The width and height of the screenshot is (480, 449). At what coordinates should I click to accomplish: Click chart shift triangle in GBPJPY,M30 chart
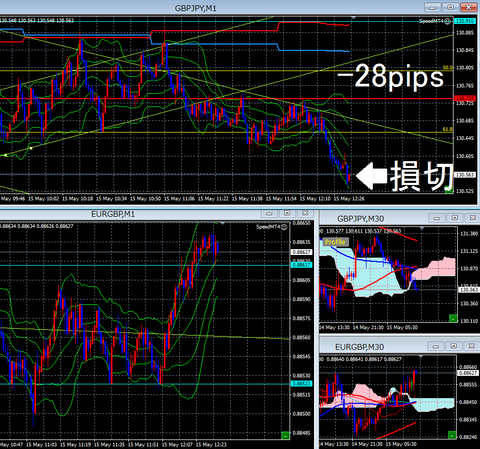coord(422,228)
